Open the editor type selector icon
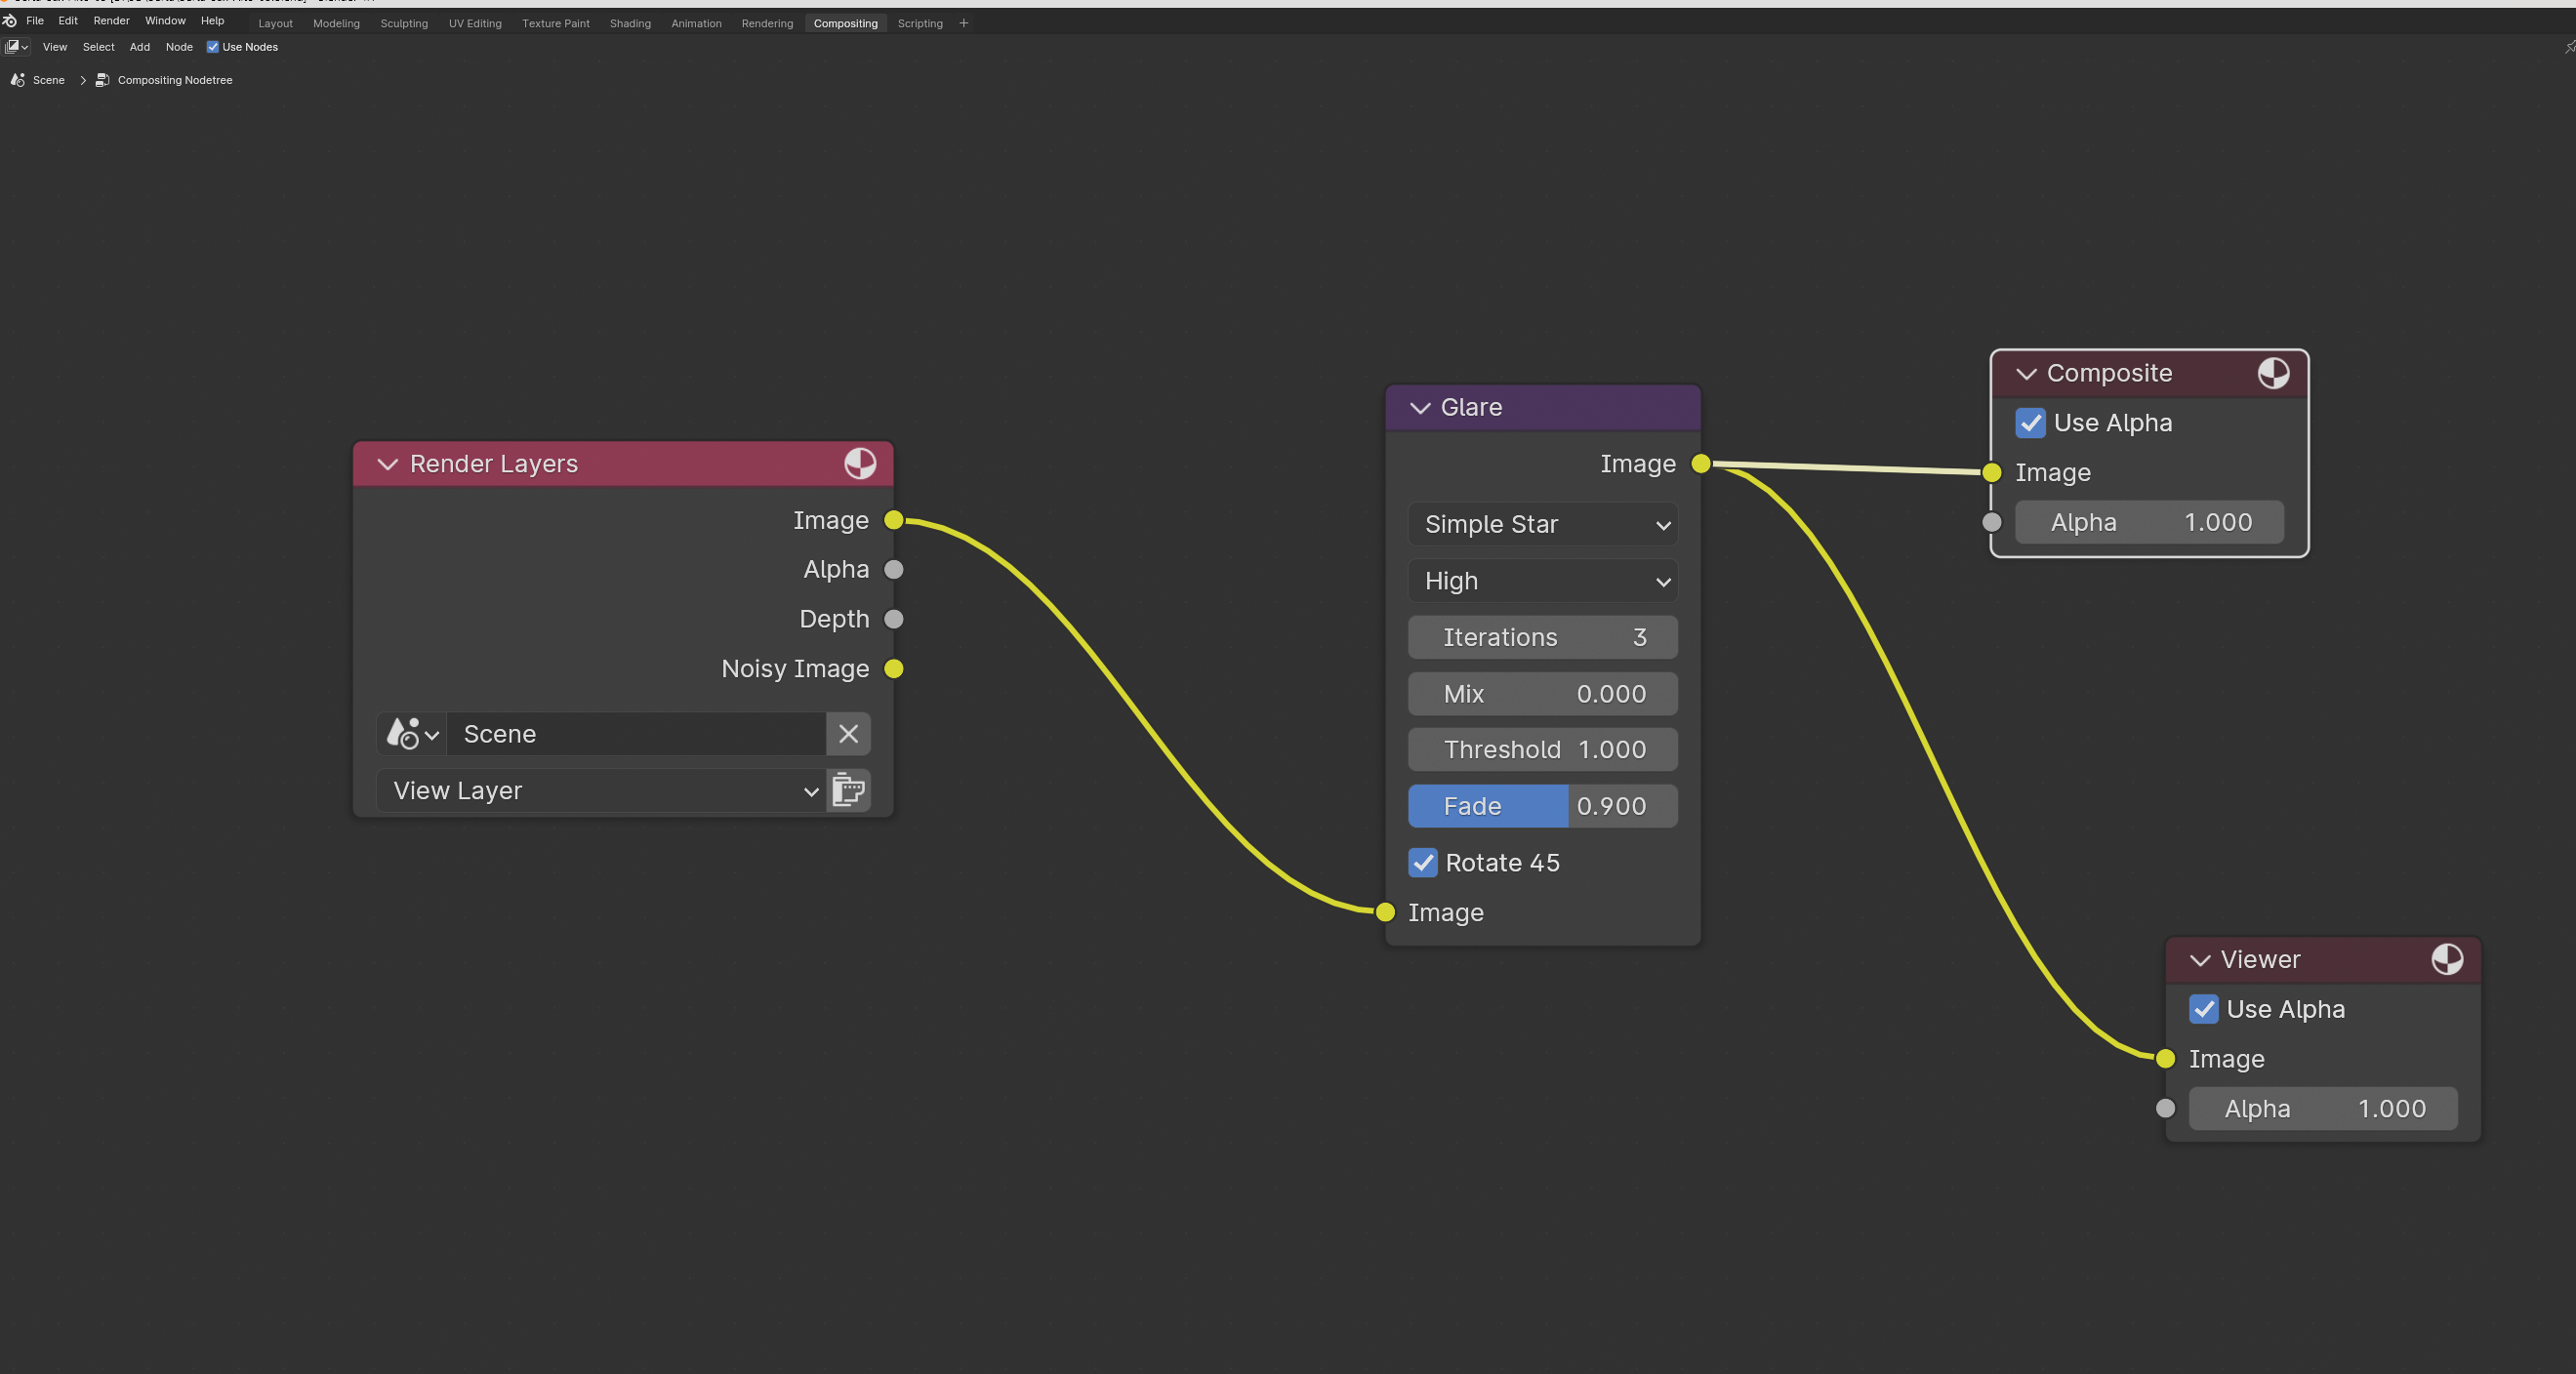 pyautogui.click(x=16, y=47)
